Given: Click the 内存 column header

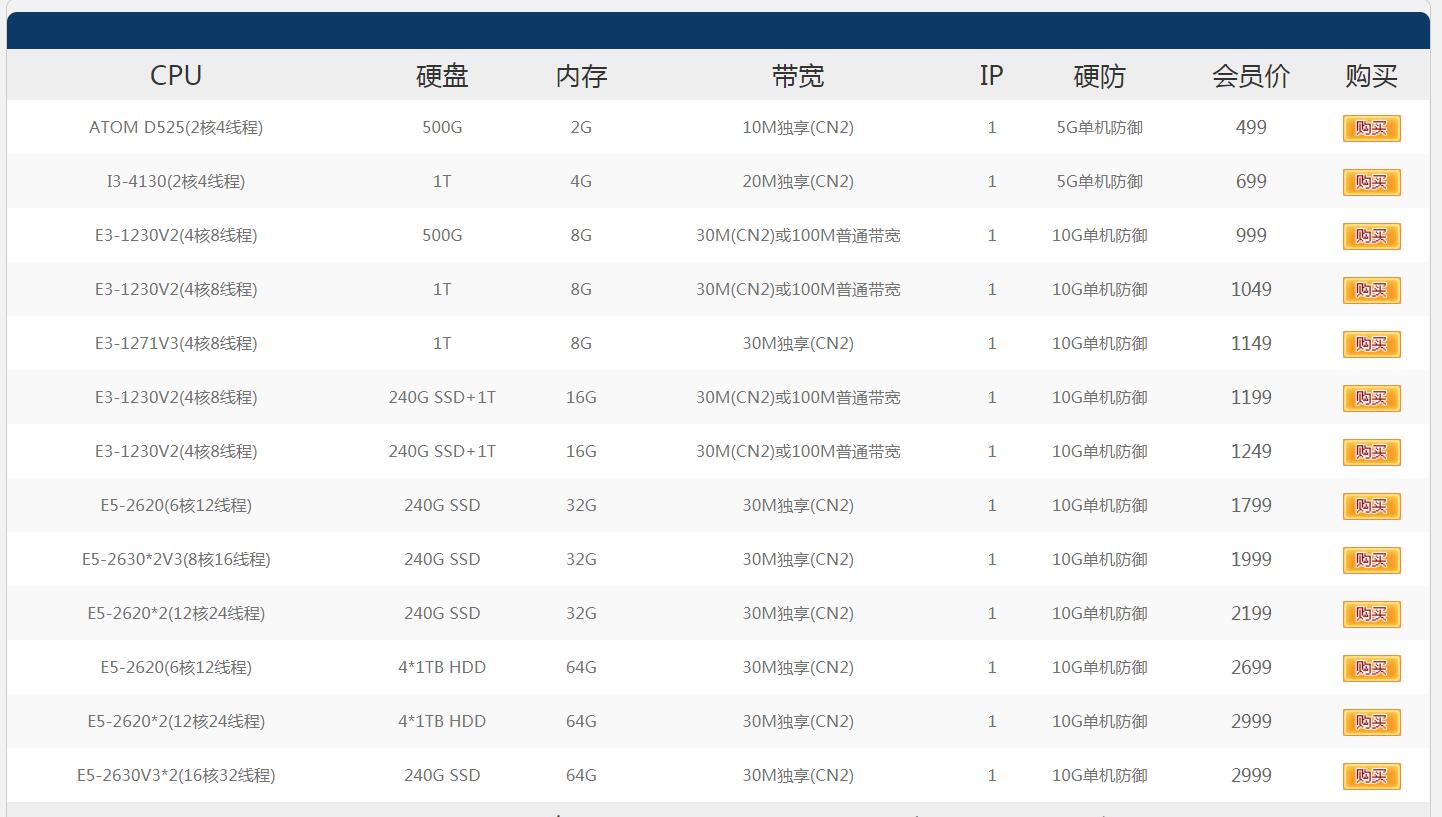Looking at the screenshot, I should [x=581, y=76].
